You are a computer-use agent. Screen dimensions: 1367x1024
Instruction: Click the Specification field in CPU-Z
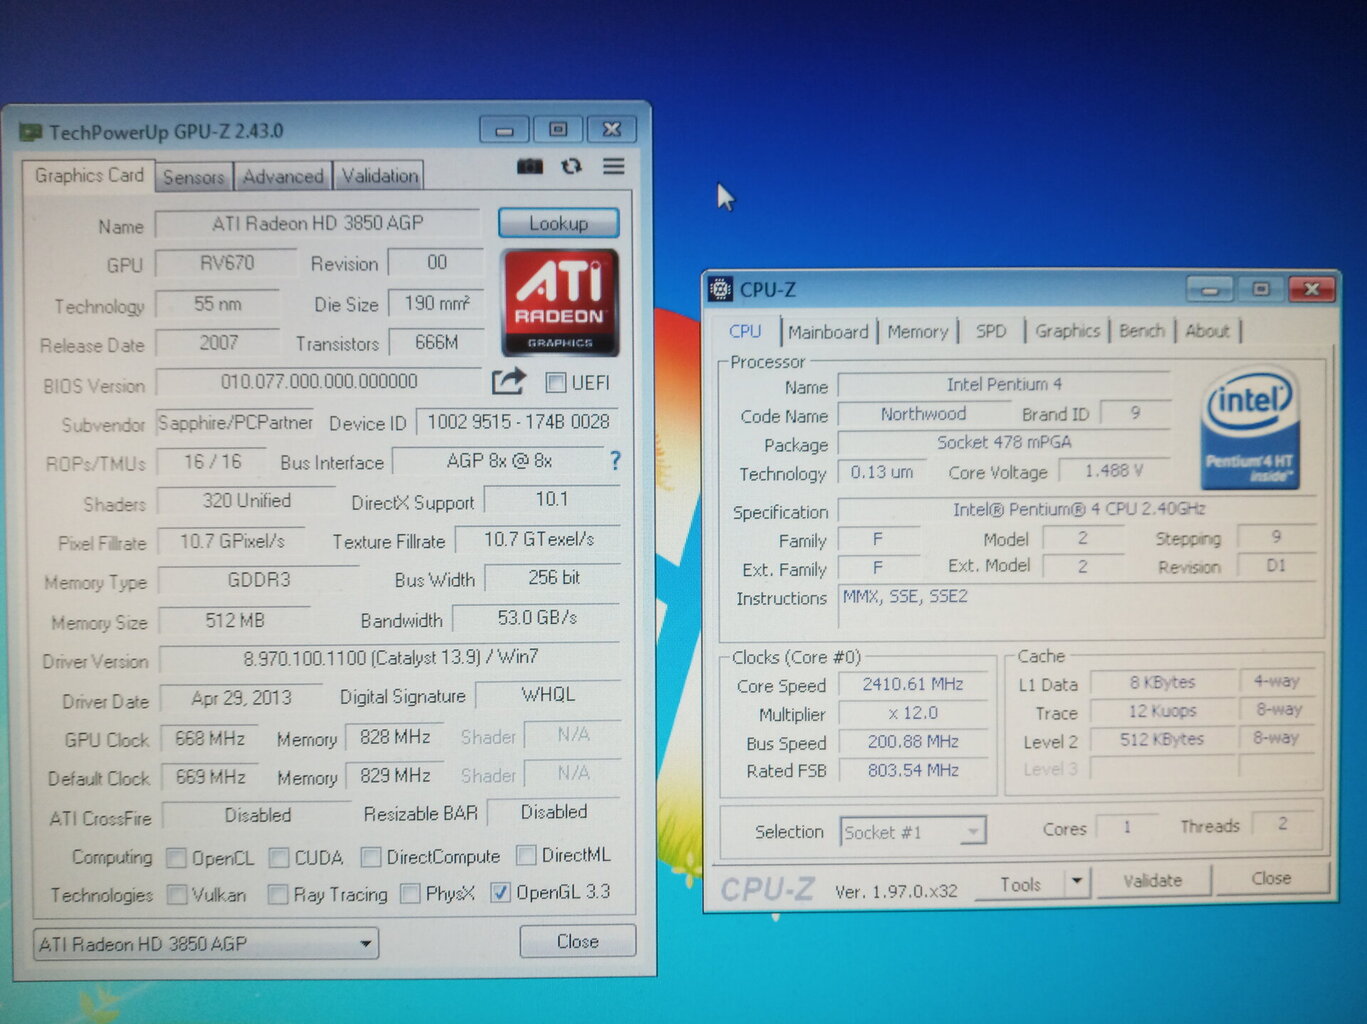(x=1079, y=510)
